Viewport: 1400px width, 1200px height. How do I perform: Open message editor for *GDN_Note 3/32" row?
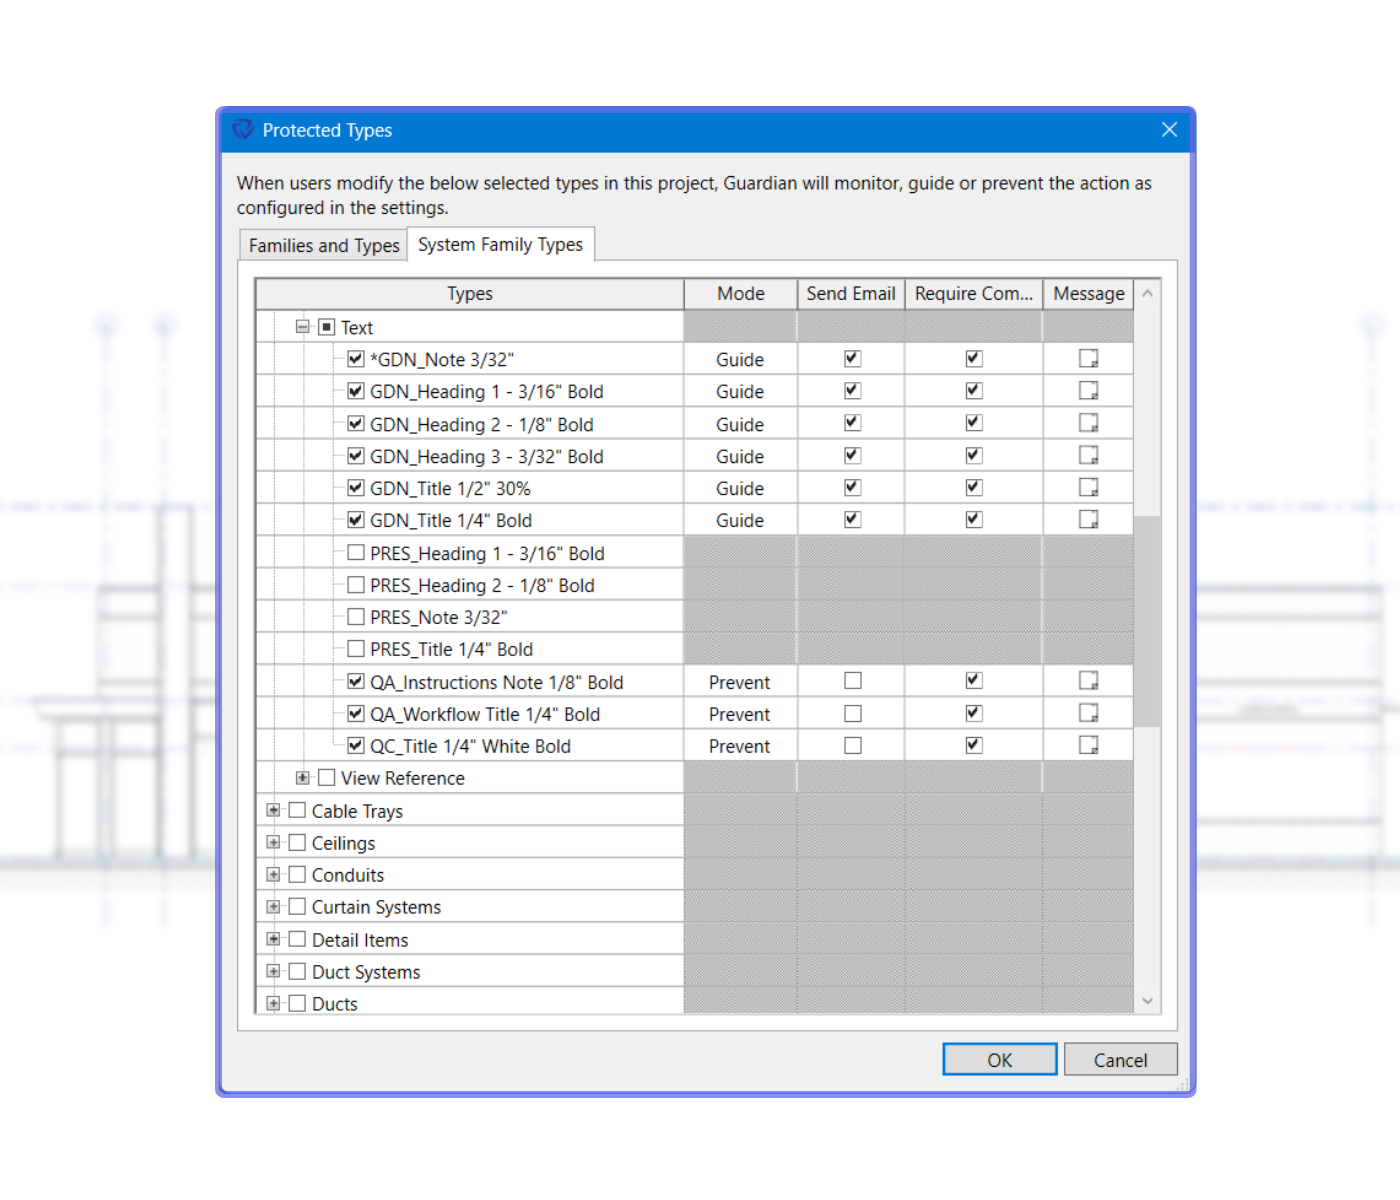coord(1088,359)
